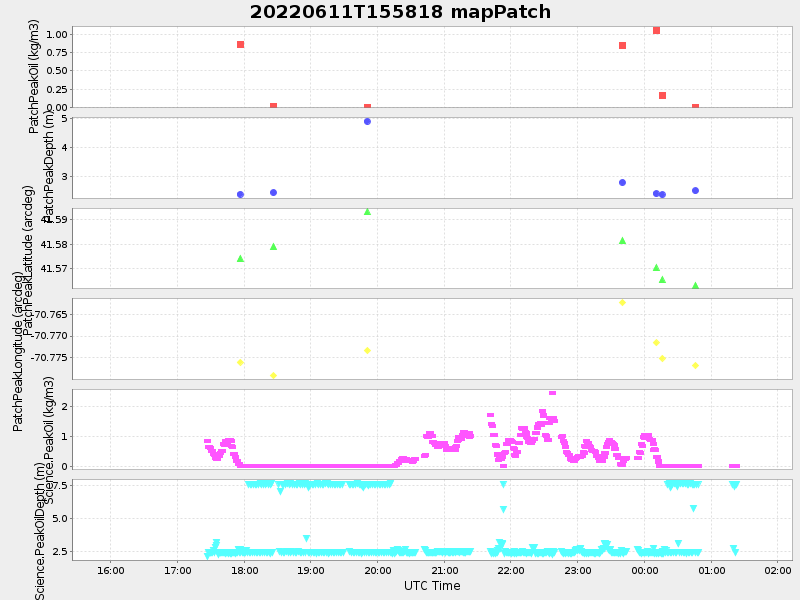Viewport: 800px width, 600px height.
Task: Select blue depth circle near 00:45
Action: pyautogui.click(x=695, y=190)
